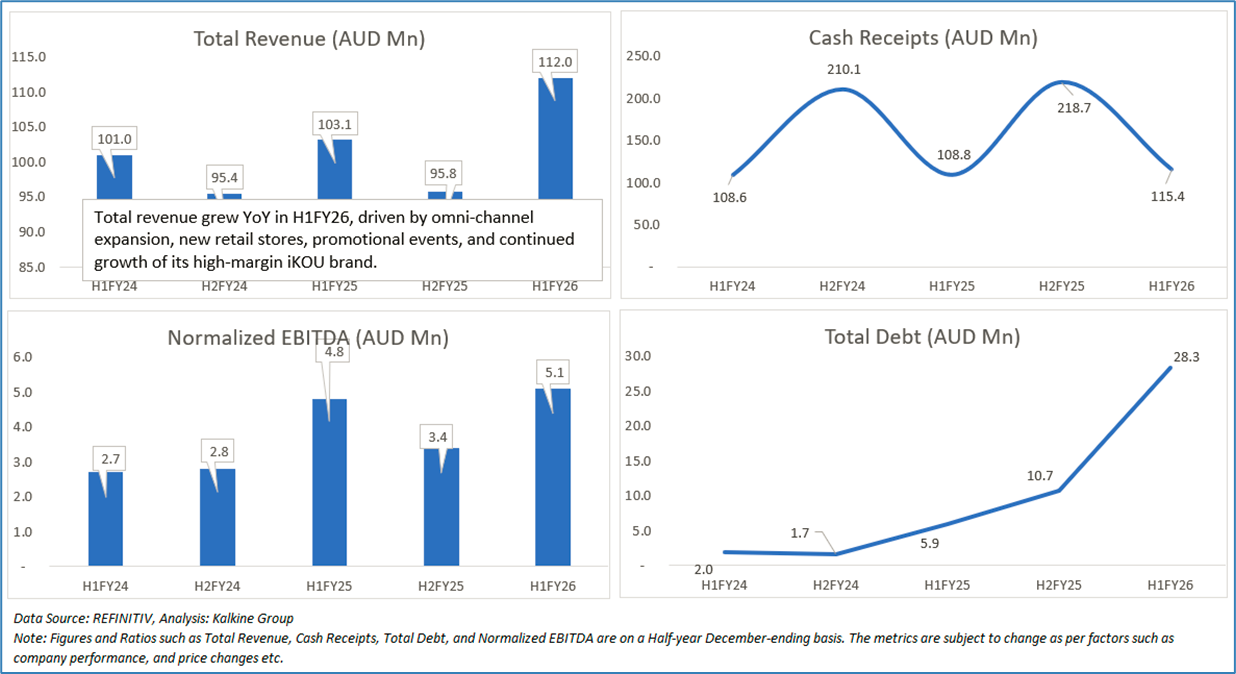This screenshot has height=674, width=1236.
Task: Click the Total Debt (AUD Mn) chart title
Action: click(x=922, y=337)
